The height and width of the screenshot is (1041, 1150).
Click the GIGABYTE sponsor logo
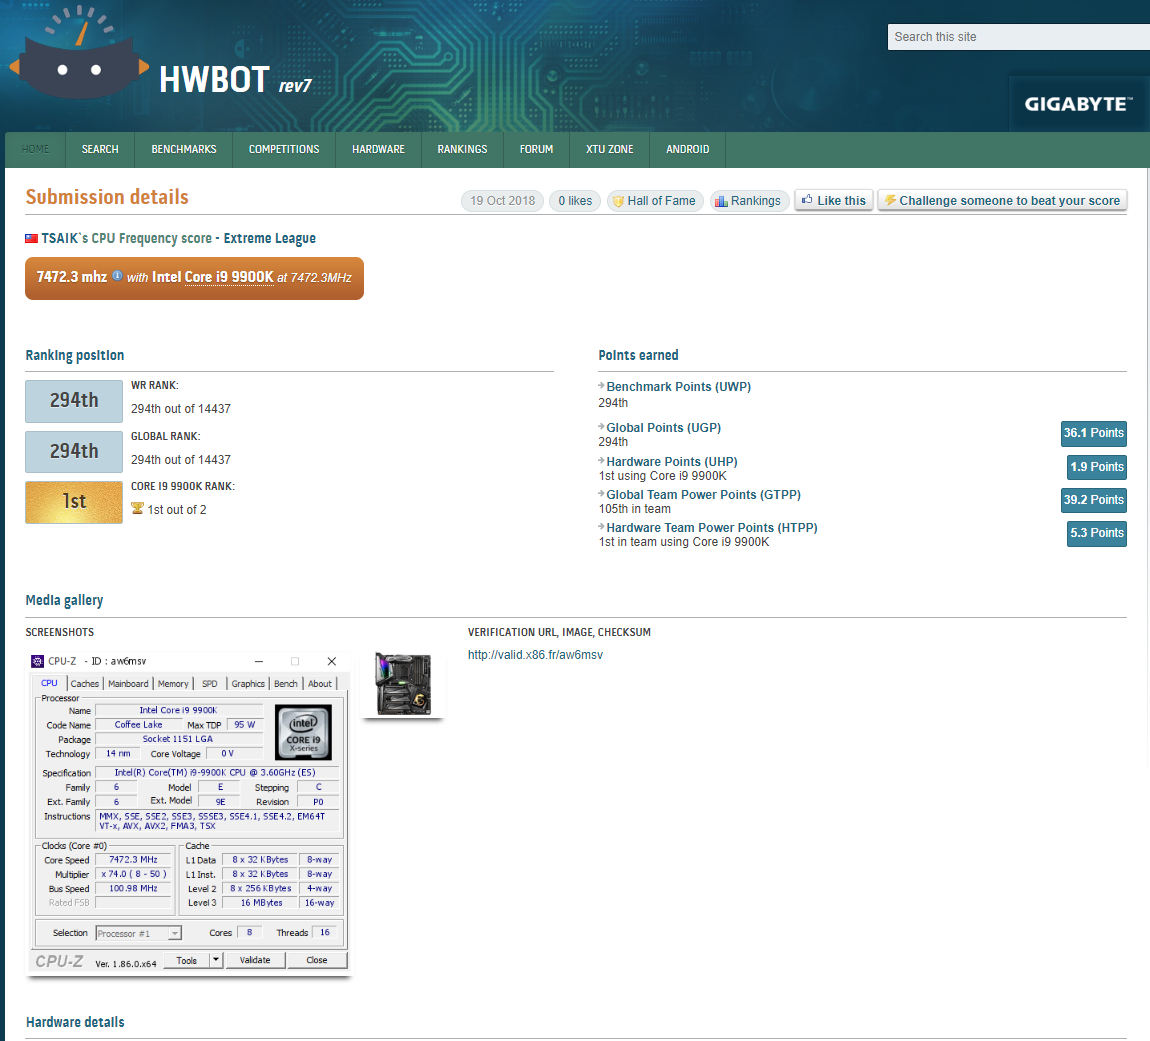(x=1078, y=104)
